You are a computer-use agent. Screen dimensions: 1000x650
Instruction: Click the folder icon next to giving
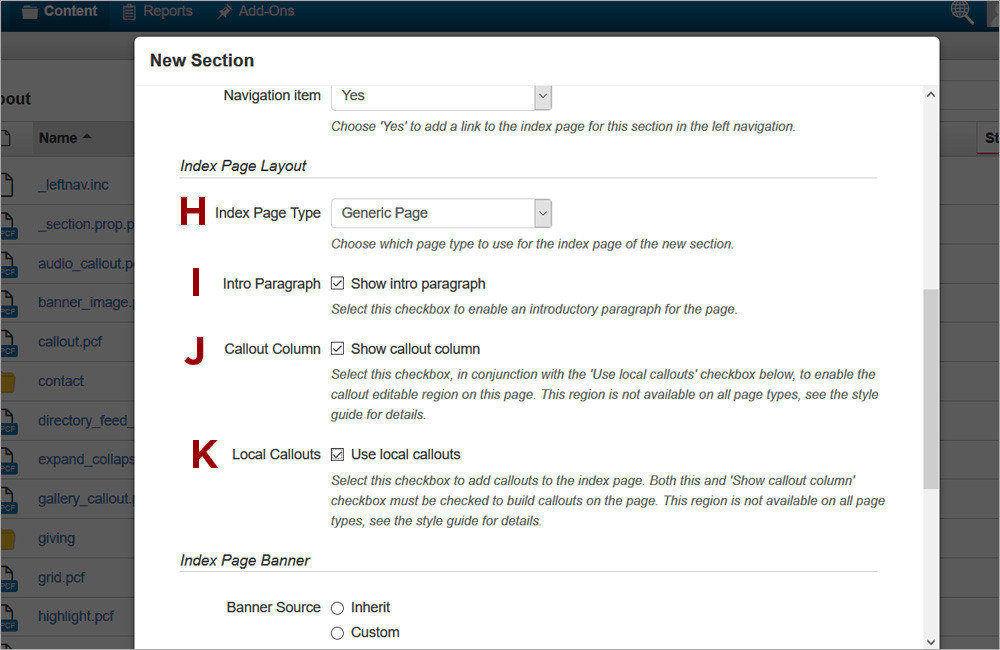(9, 538)
